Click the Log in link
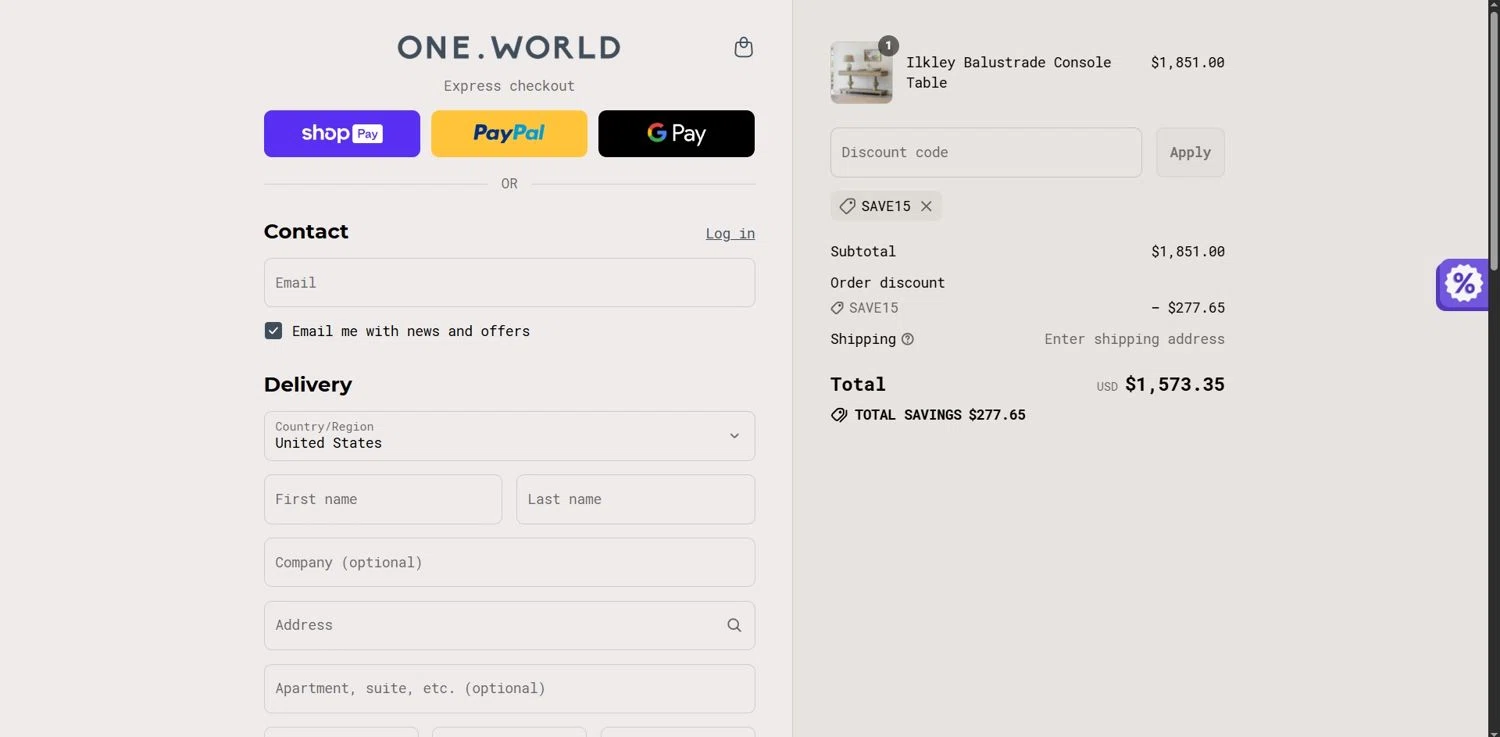Image resolution: width=1500 pixels, height=737 pixels. pyautogui.click(x=730, y=233)
